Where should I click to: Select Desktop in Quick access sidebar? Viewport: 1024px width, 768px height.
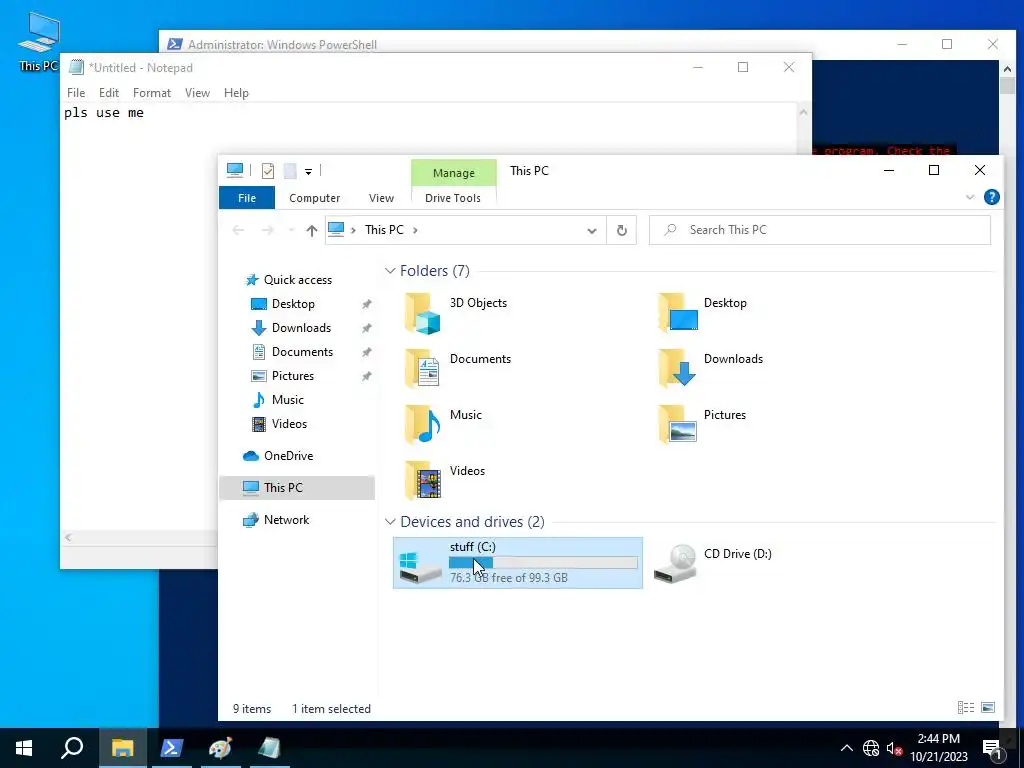tap(293, 304)
